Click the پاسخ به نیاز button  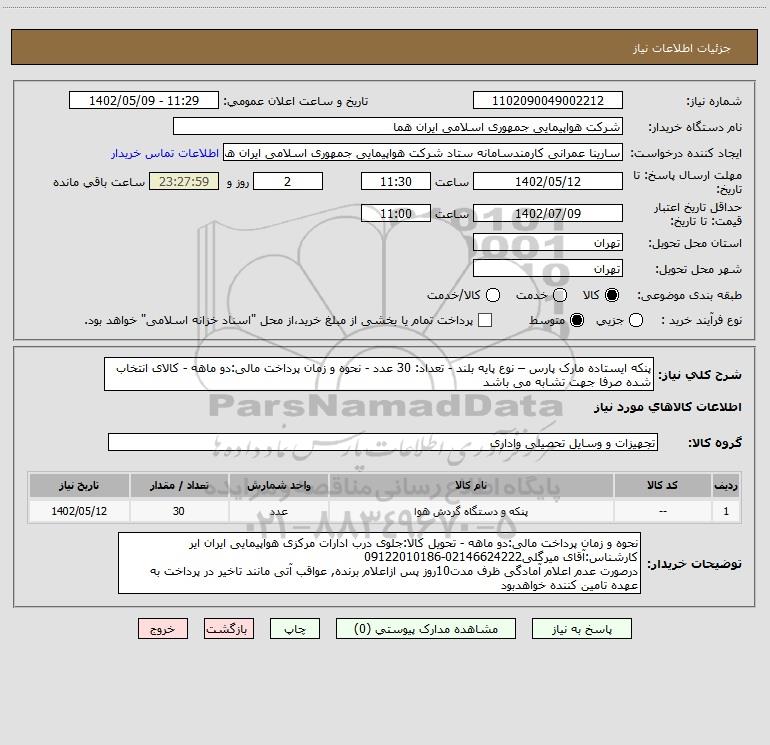tap(582, 629)
